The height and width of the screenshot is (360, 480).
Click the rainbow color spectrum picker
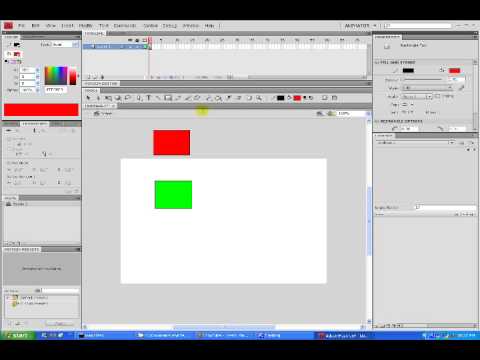(x=56, y=75)
